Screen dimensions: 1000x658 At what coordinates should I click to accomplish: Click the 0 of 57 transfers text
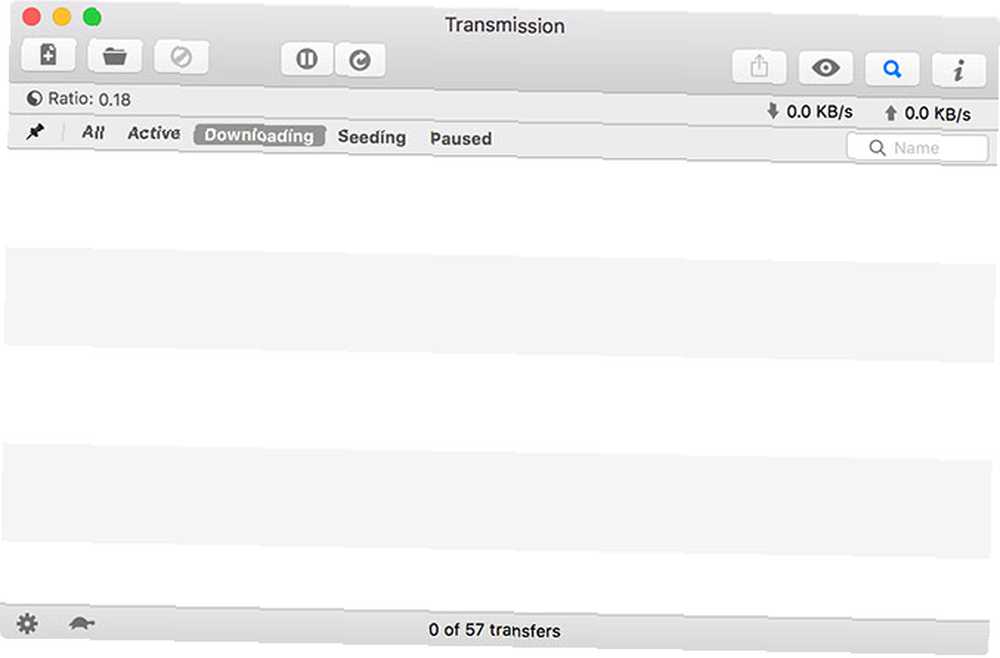494,630
